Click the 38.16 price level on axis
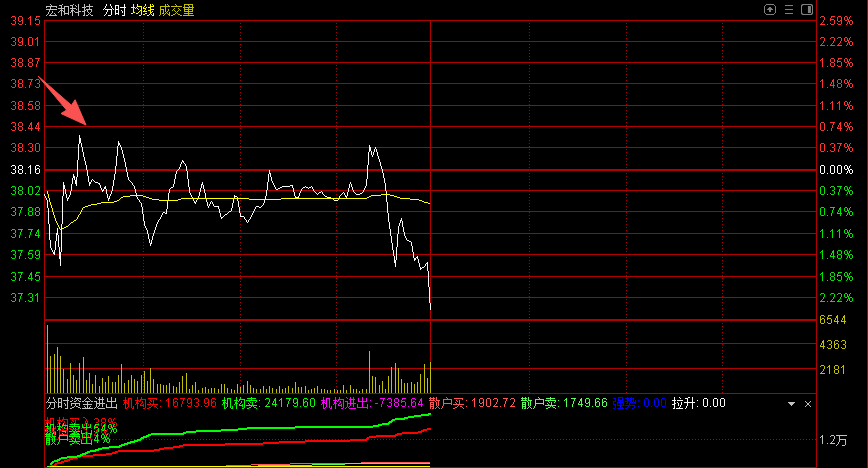This screenshot has width=868, height=468. 25,169
